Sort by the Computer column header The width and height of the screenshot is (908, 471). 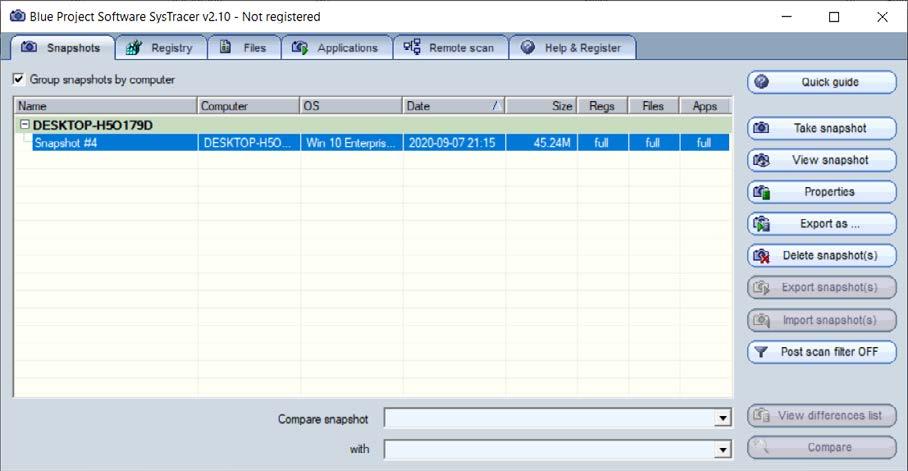tap(248, 106)
